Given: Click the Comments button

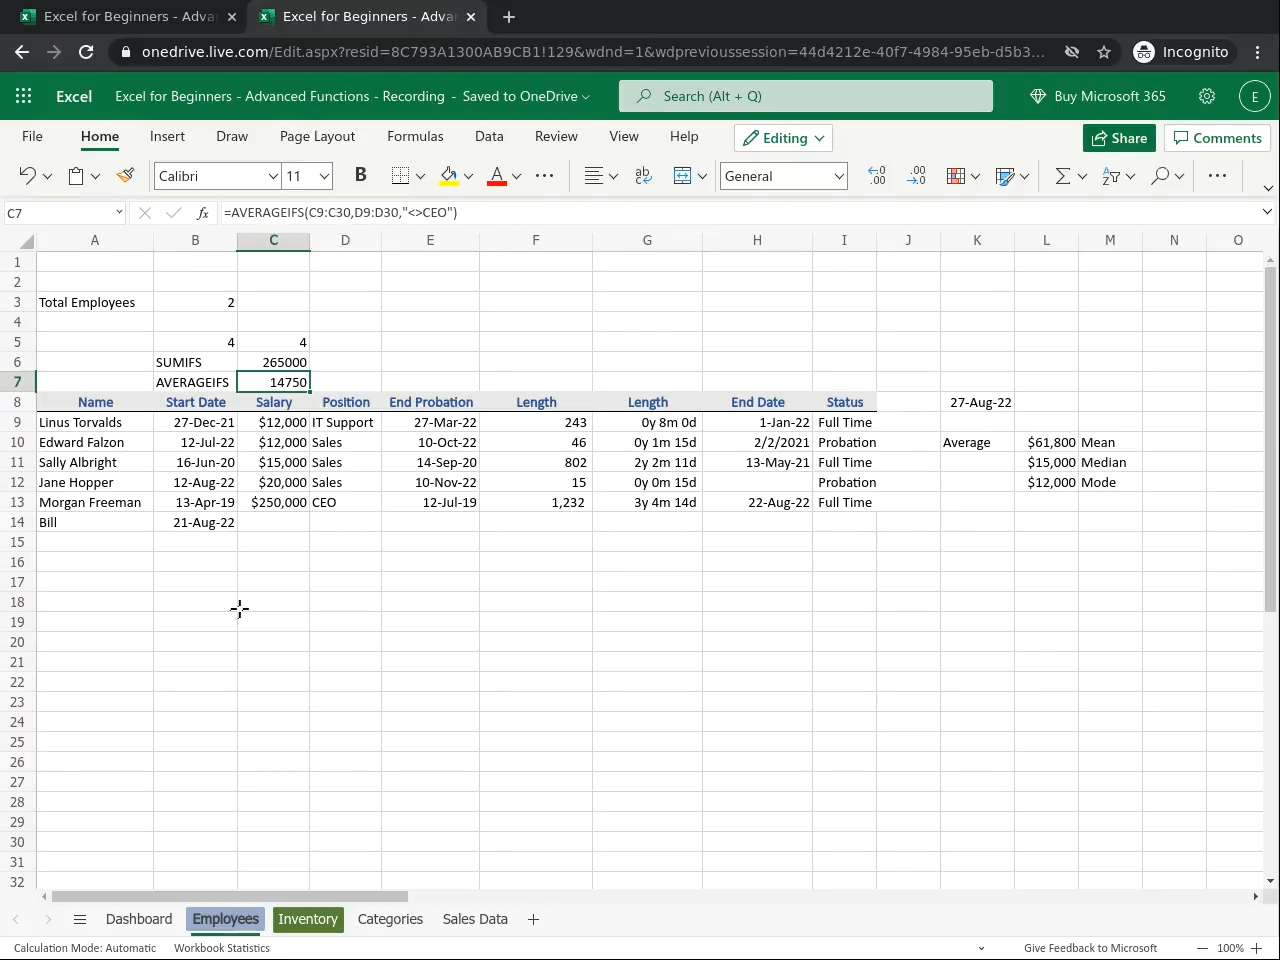Looking at the screenshot, I should (x=1217, y=138).
